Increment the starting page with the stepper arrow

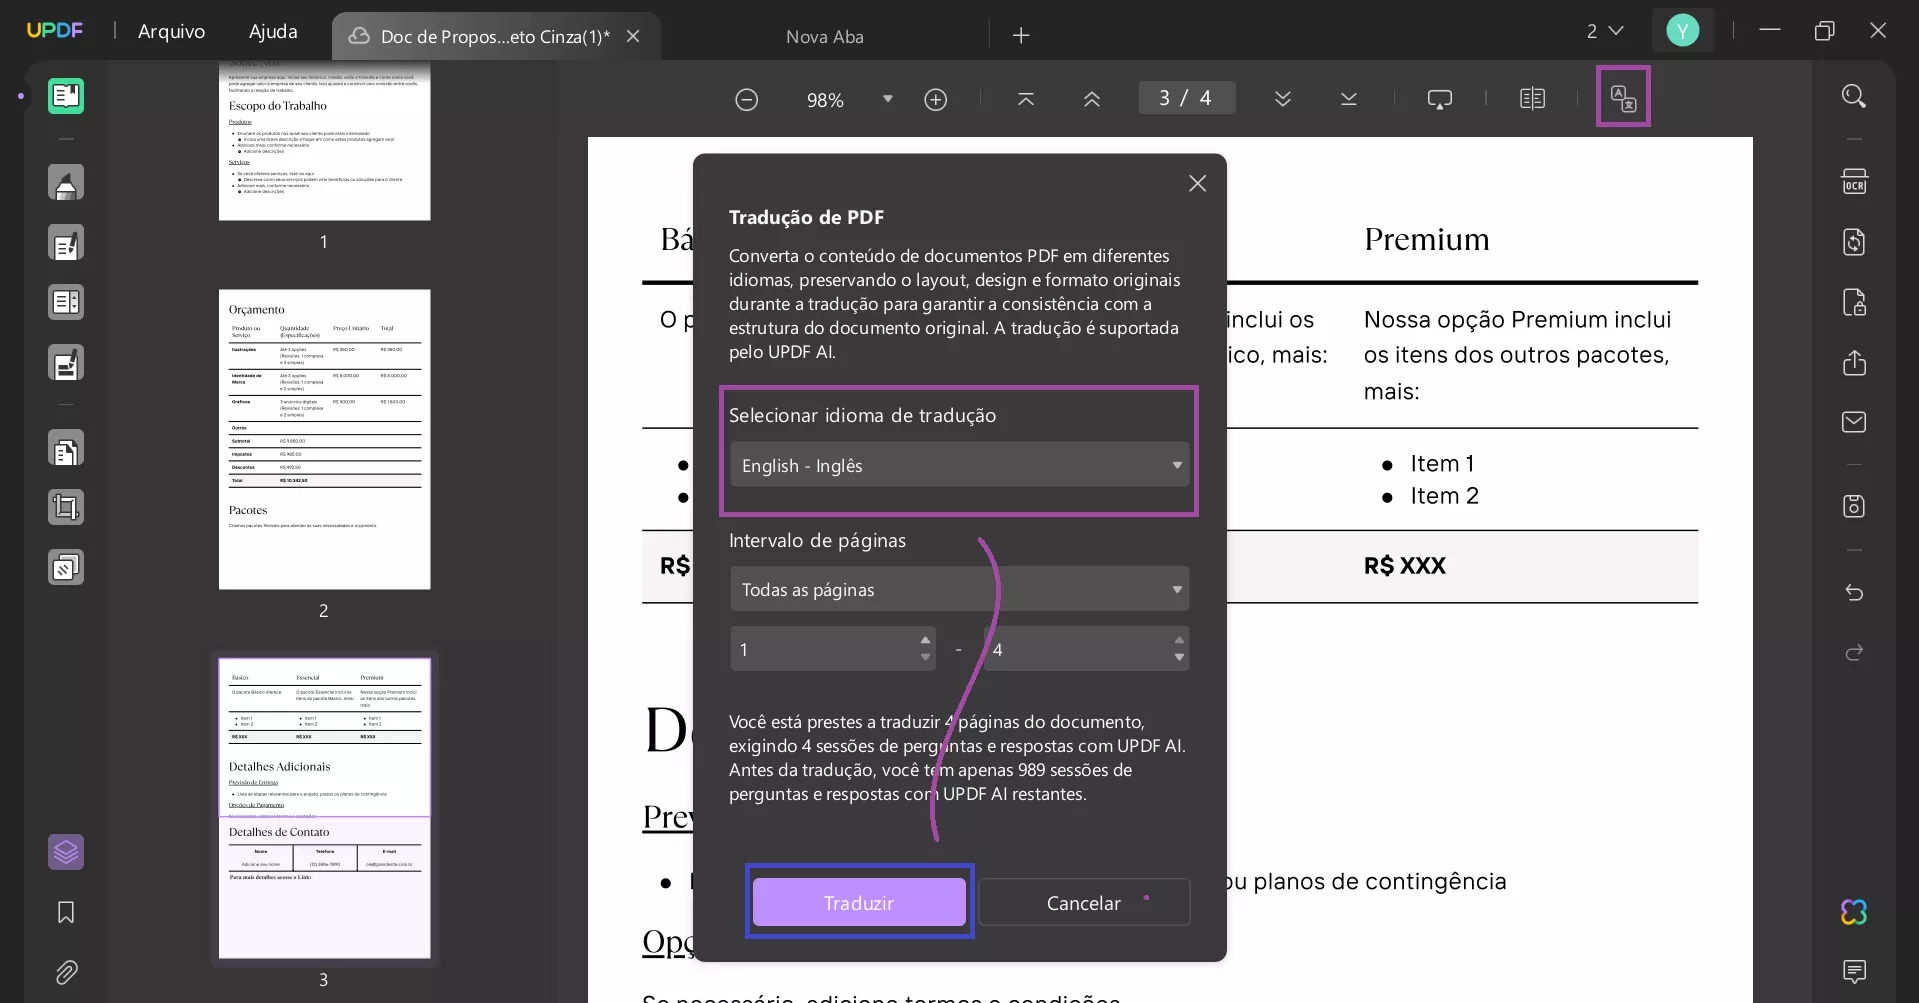[924, 641]
